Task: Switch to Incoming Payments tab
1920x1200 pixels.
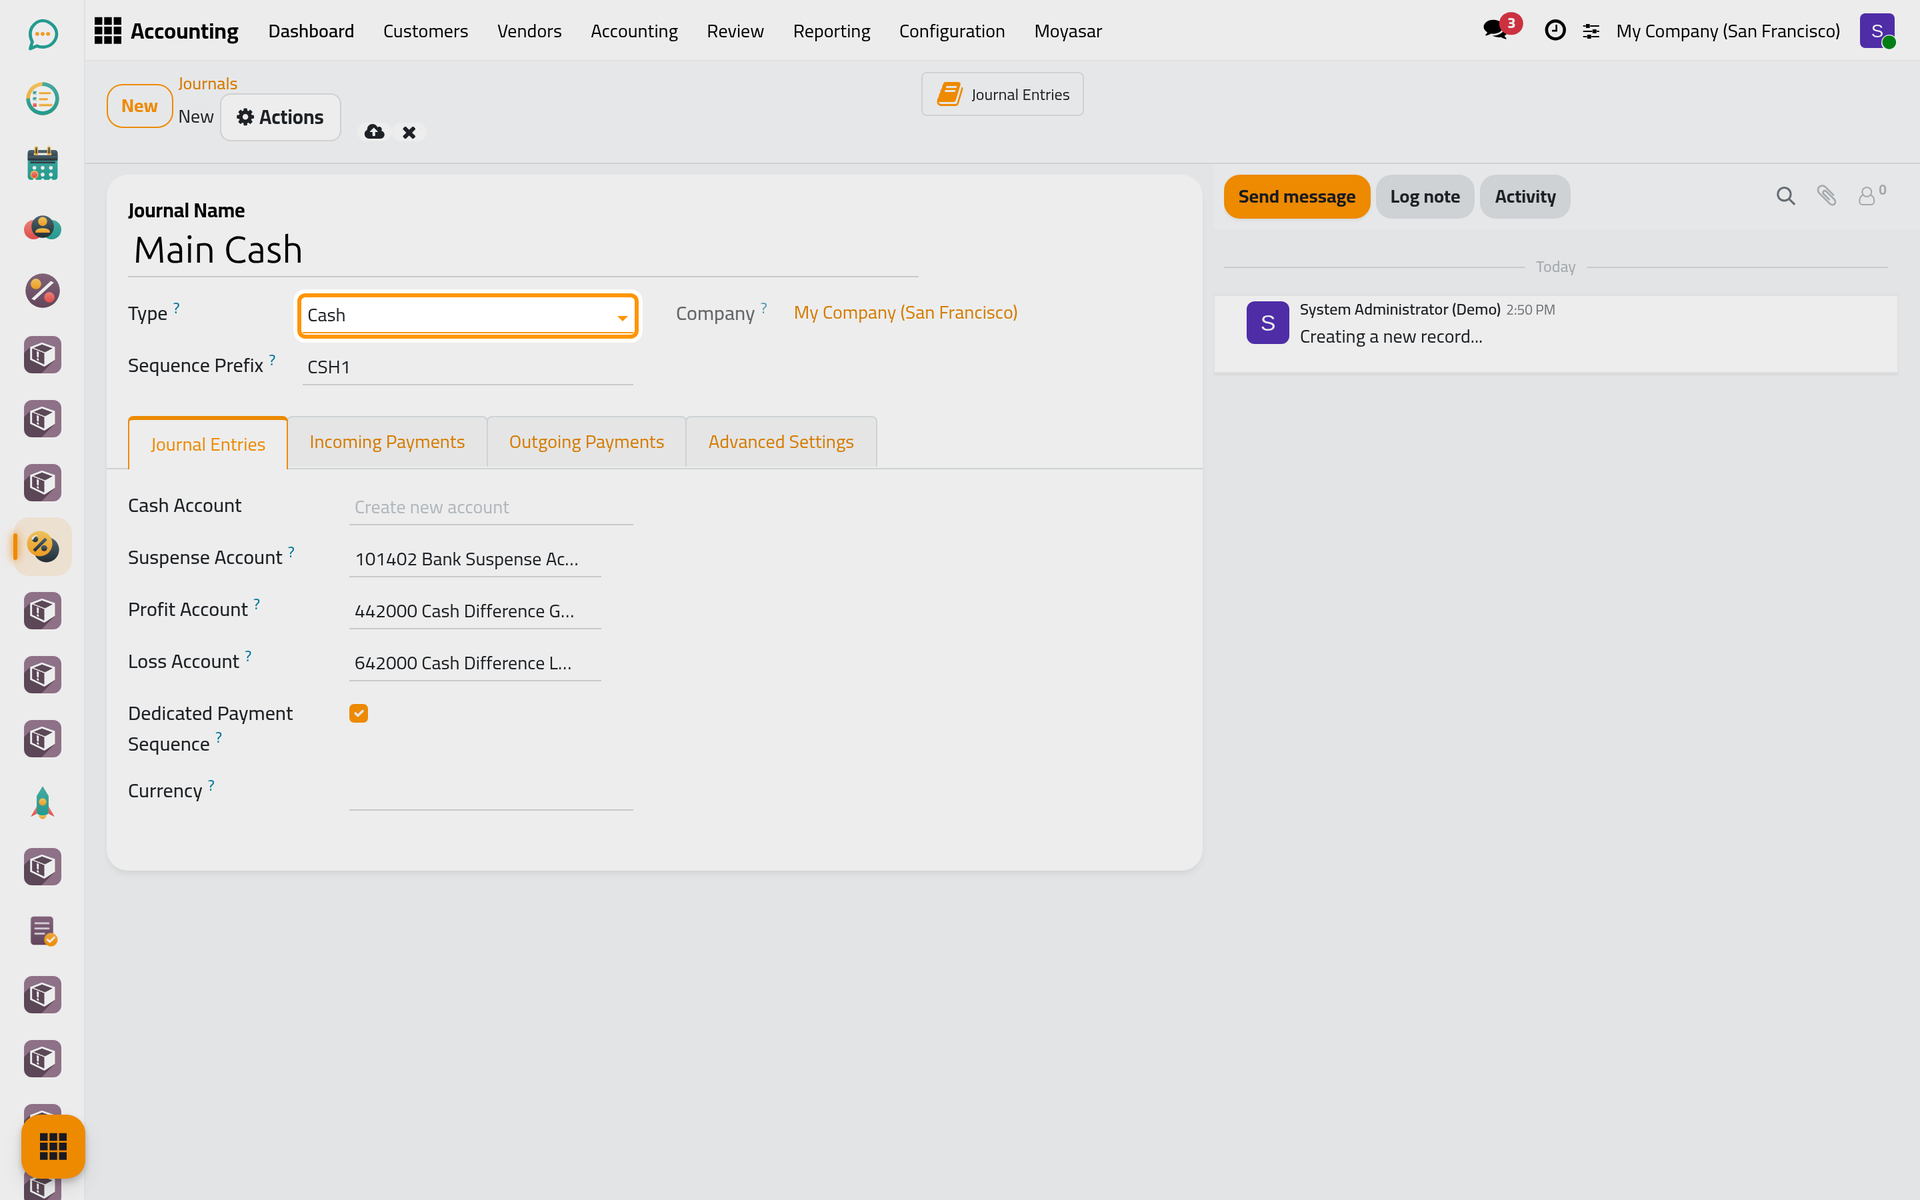Action: coord(387,442)
